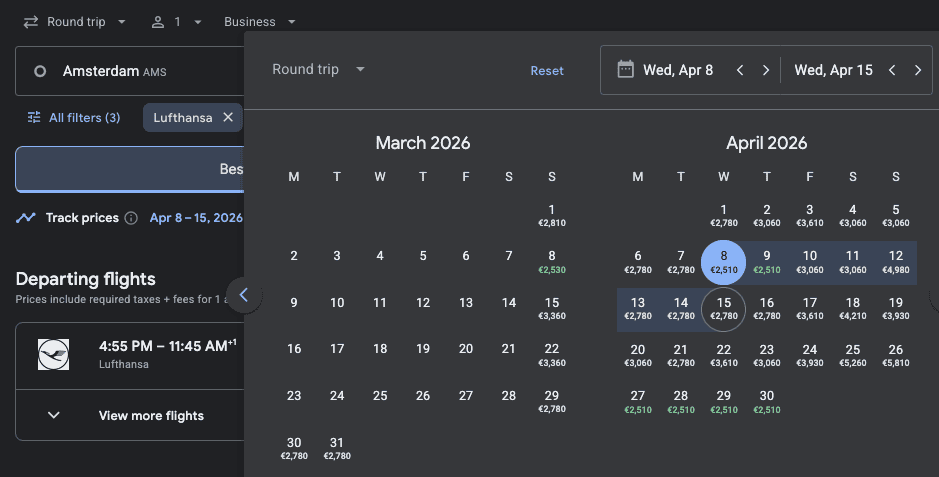Expand View more flights
This screenshot has width=939, height=477.
[x=130, y=415]
